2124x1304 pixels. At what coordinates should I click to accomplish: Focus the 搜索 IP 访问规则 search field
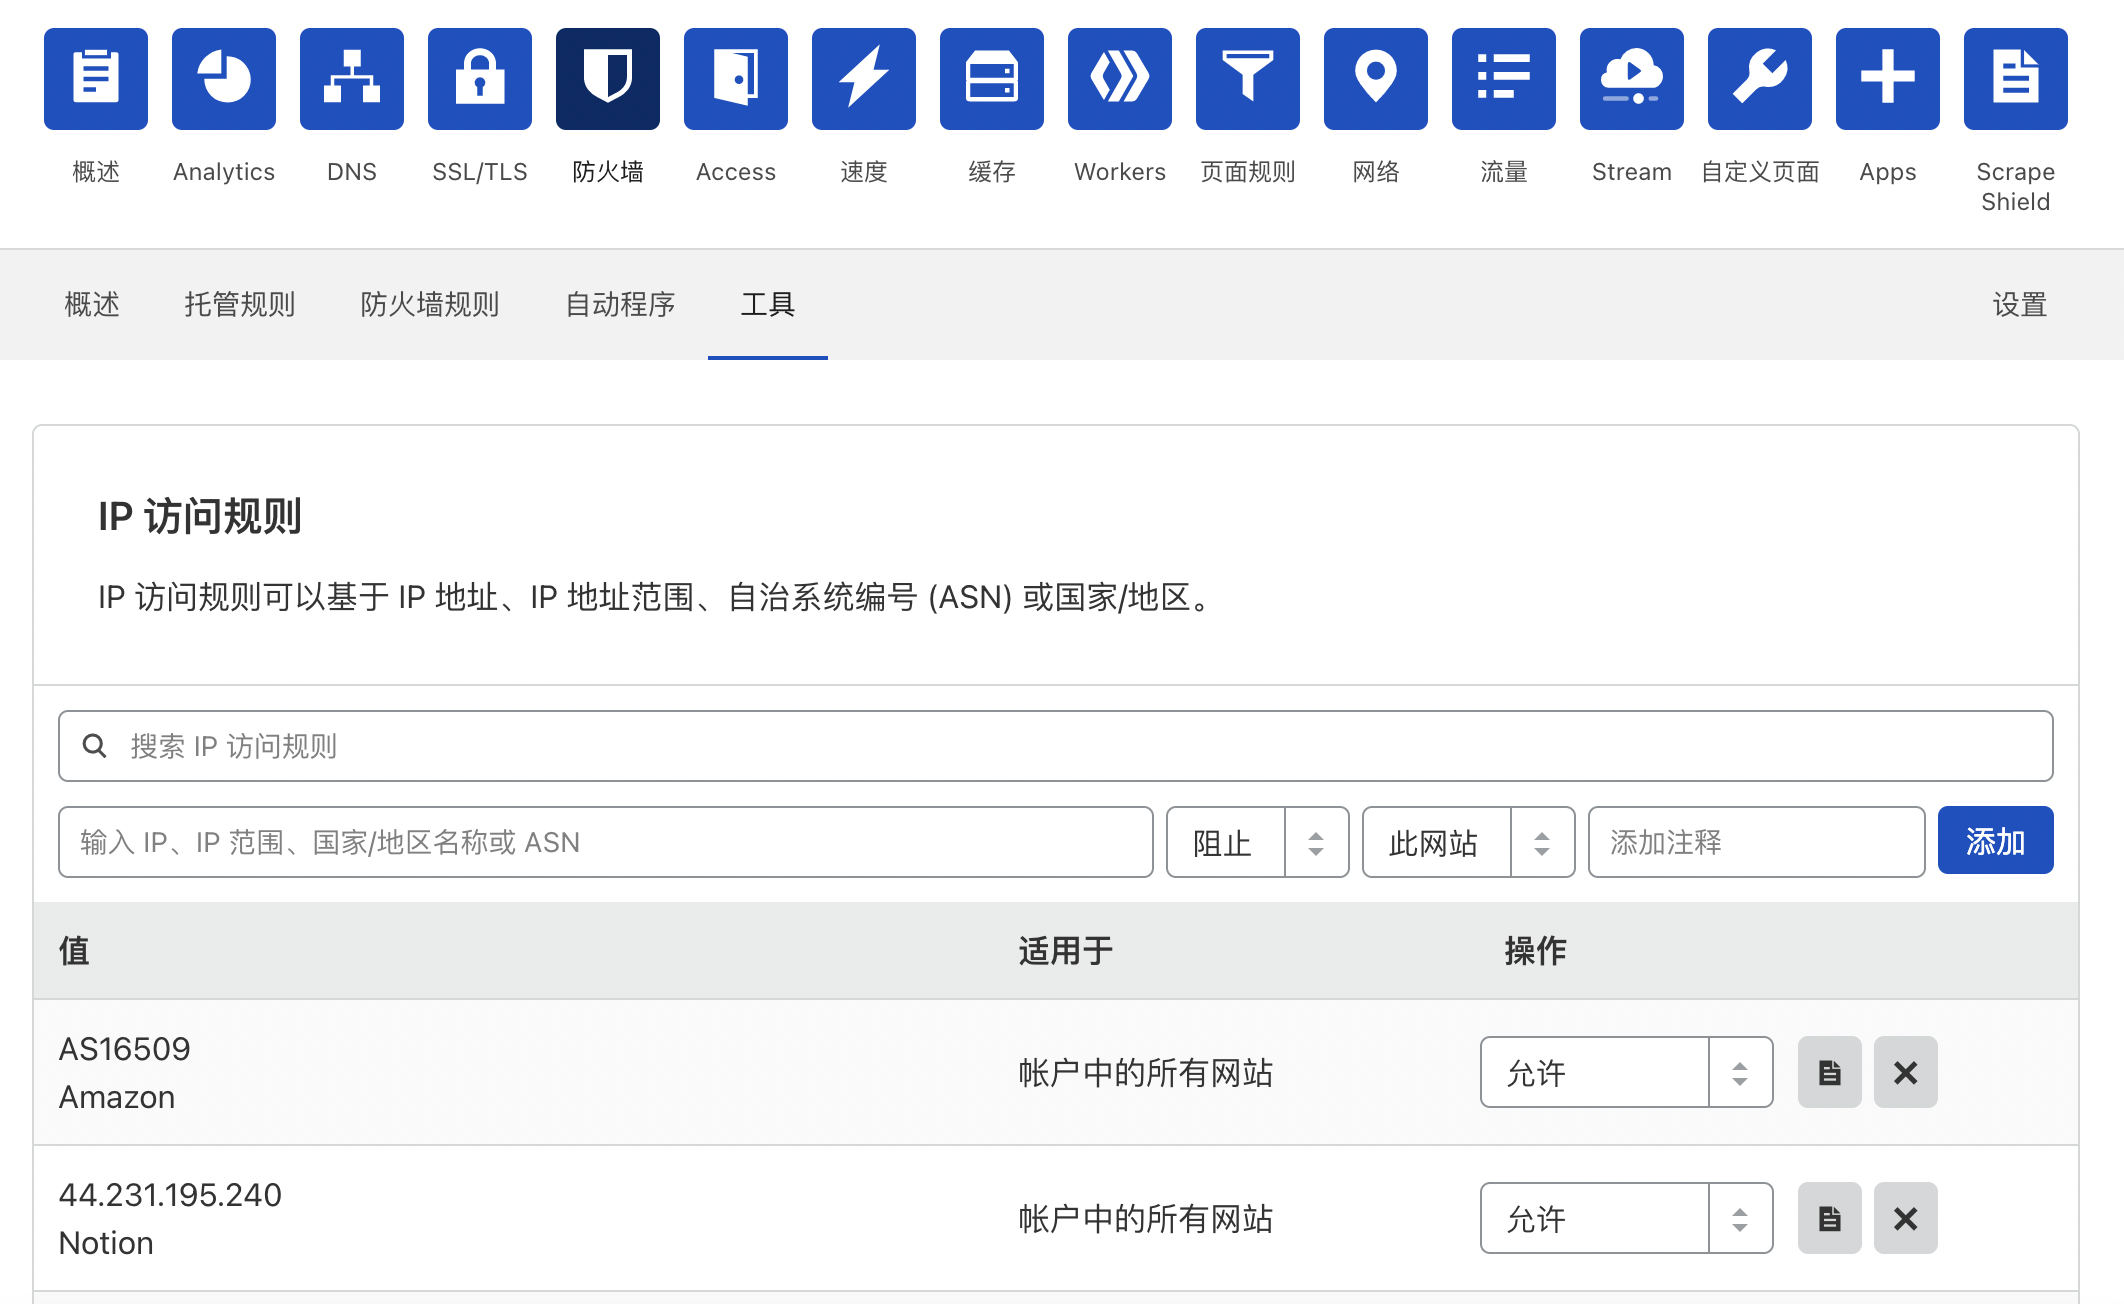coord(1056,746)
